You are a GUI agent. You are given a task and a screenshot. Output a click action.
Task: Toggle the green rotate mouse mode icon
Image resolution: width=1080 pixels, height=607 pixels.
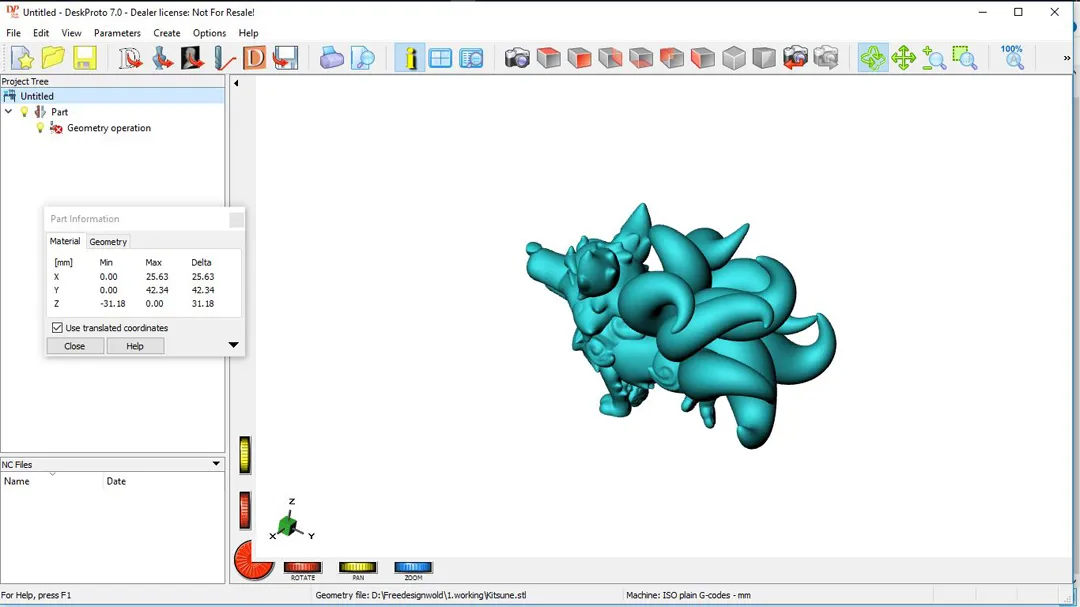point(873,58)
